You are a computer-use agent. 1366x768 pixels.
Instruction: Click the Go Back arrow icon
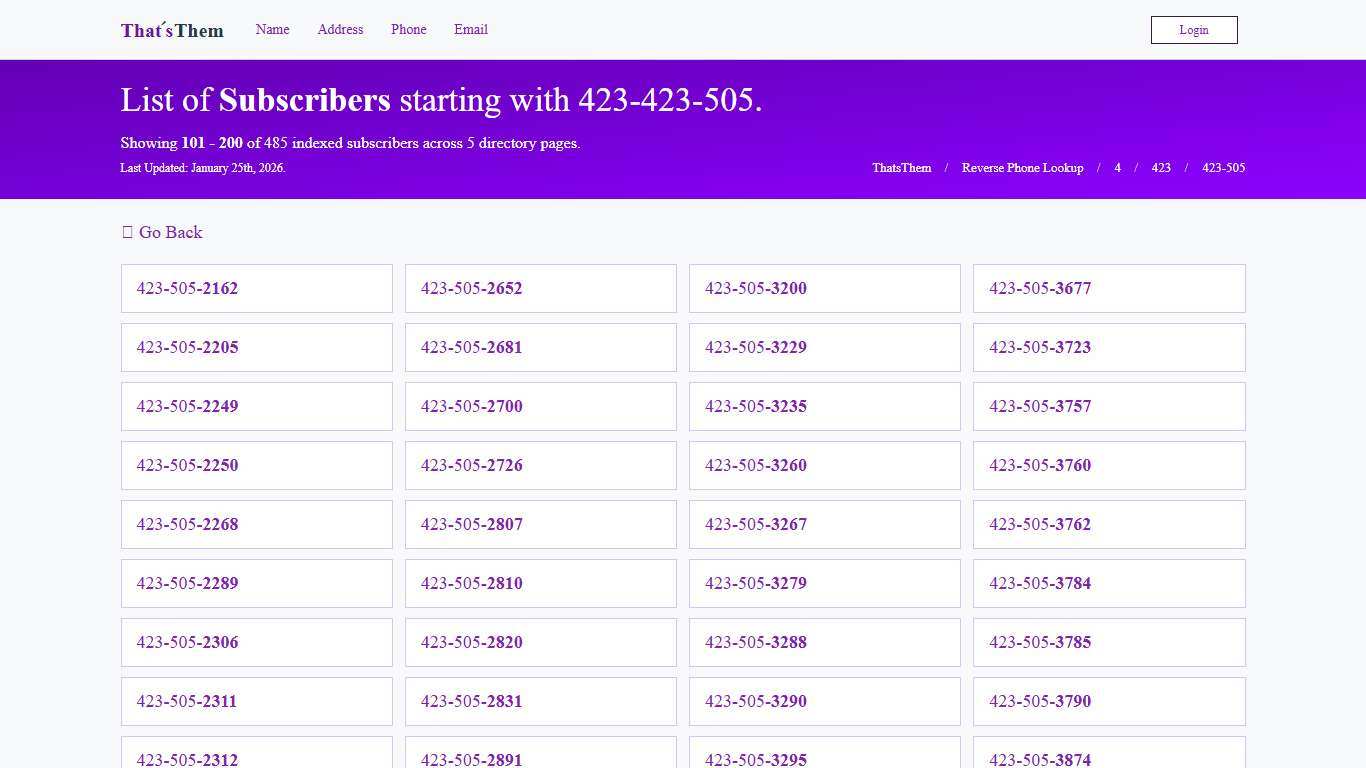pos(127,232)
